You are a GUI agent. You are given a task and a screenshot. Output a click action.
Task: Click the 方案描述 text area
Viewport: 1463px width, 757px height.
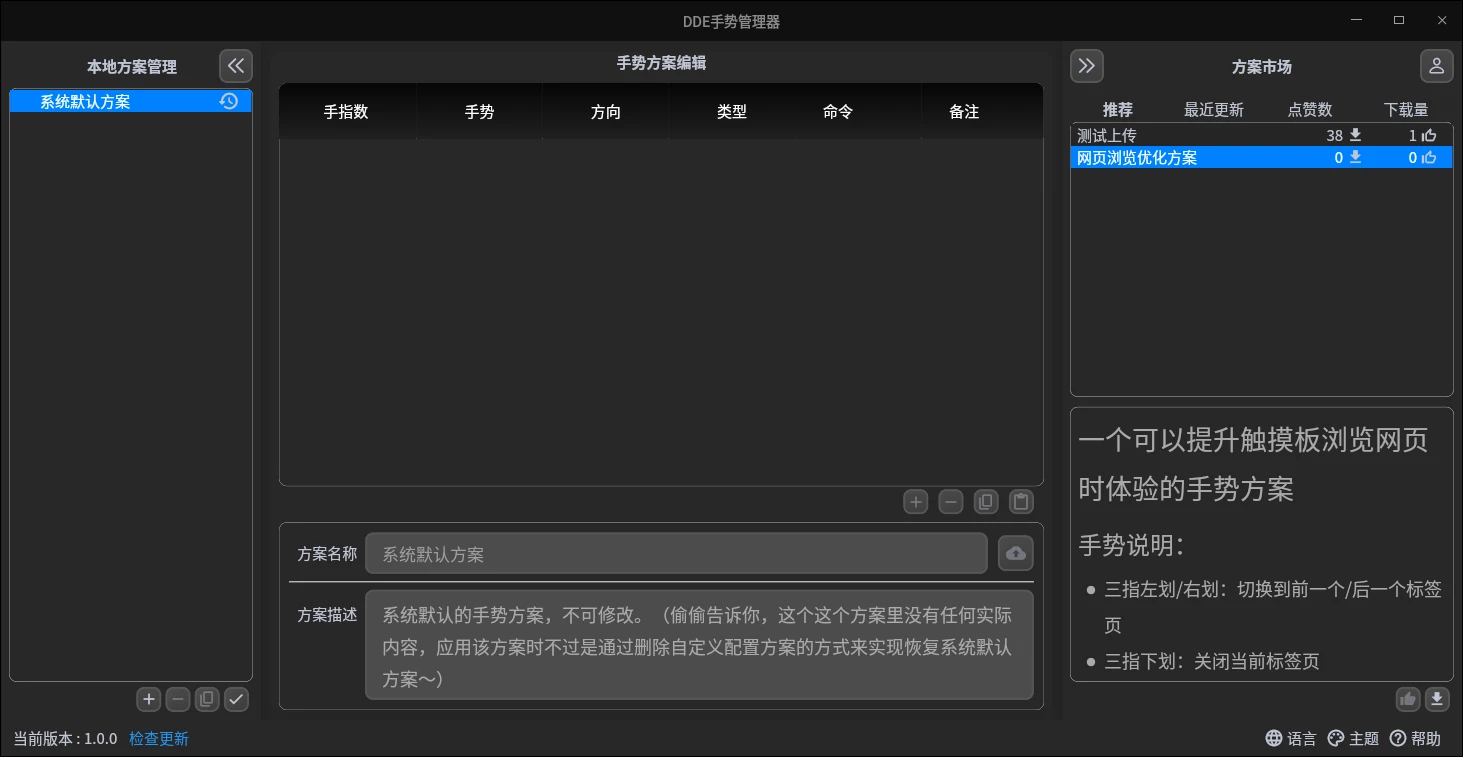699,645
